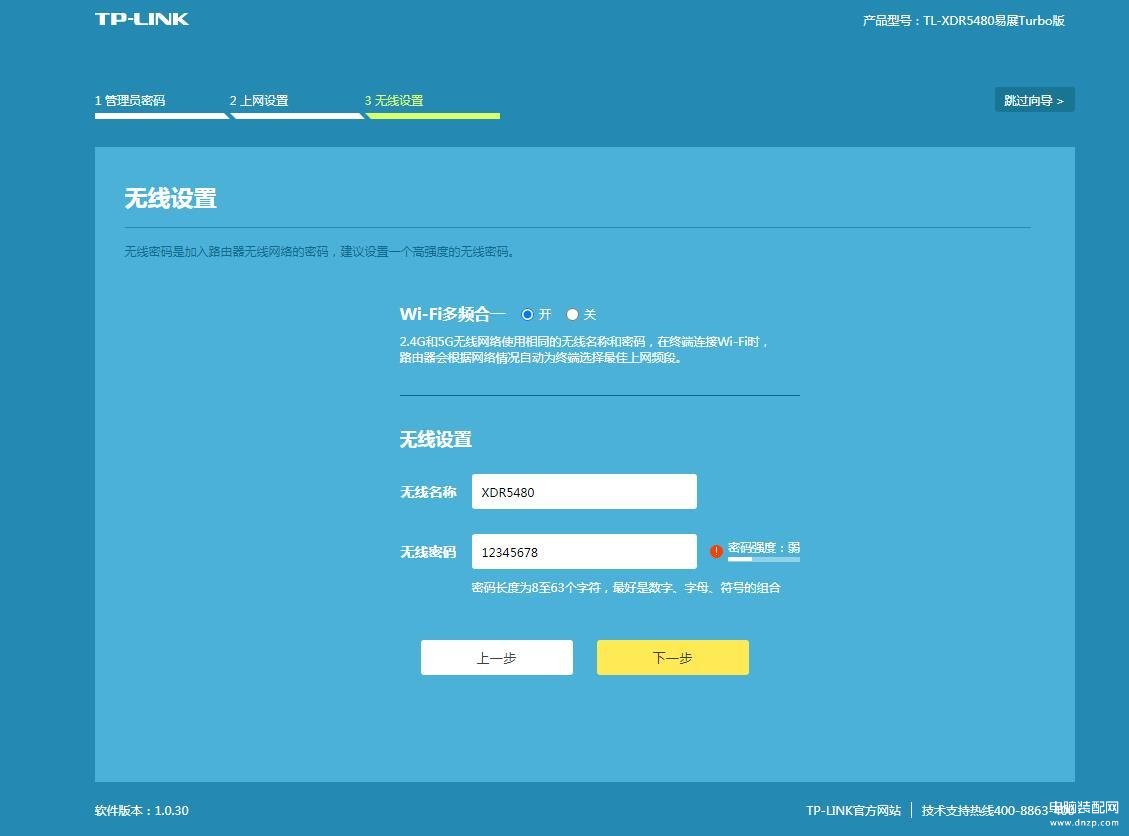Click the password strength bar

(x=763, y=559)
